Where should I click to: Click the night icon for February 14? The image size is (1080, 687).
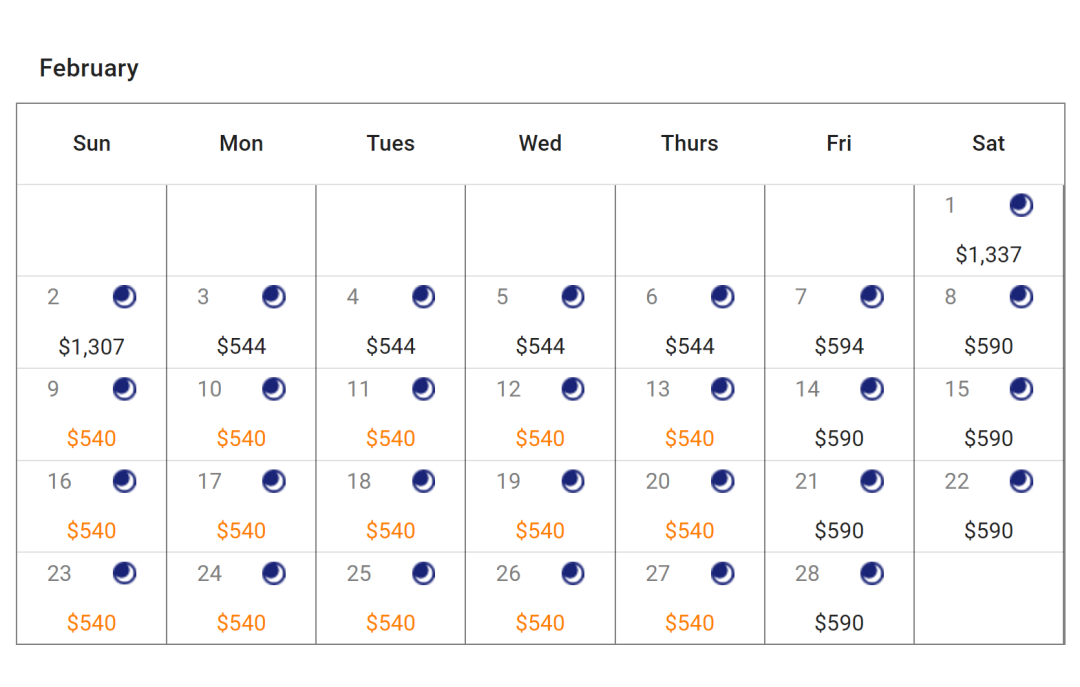tap(871, 389)
